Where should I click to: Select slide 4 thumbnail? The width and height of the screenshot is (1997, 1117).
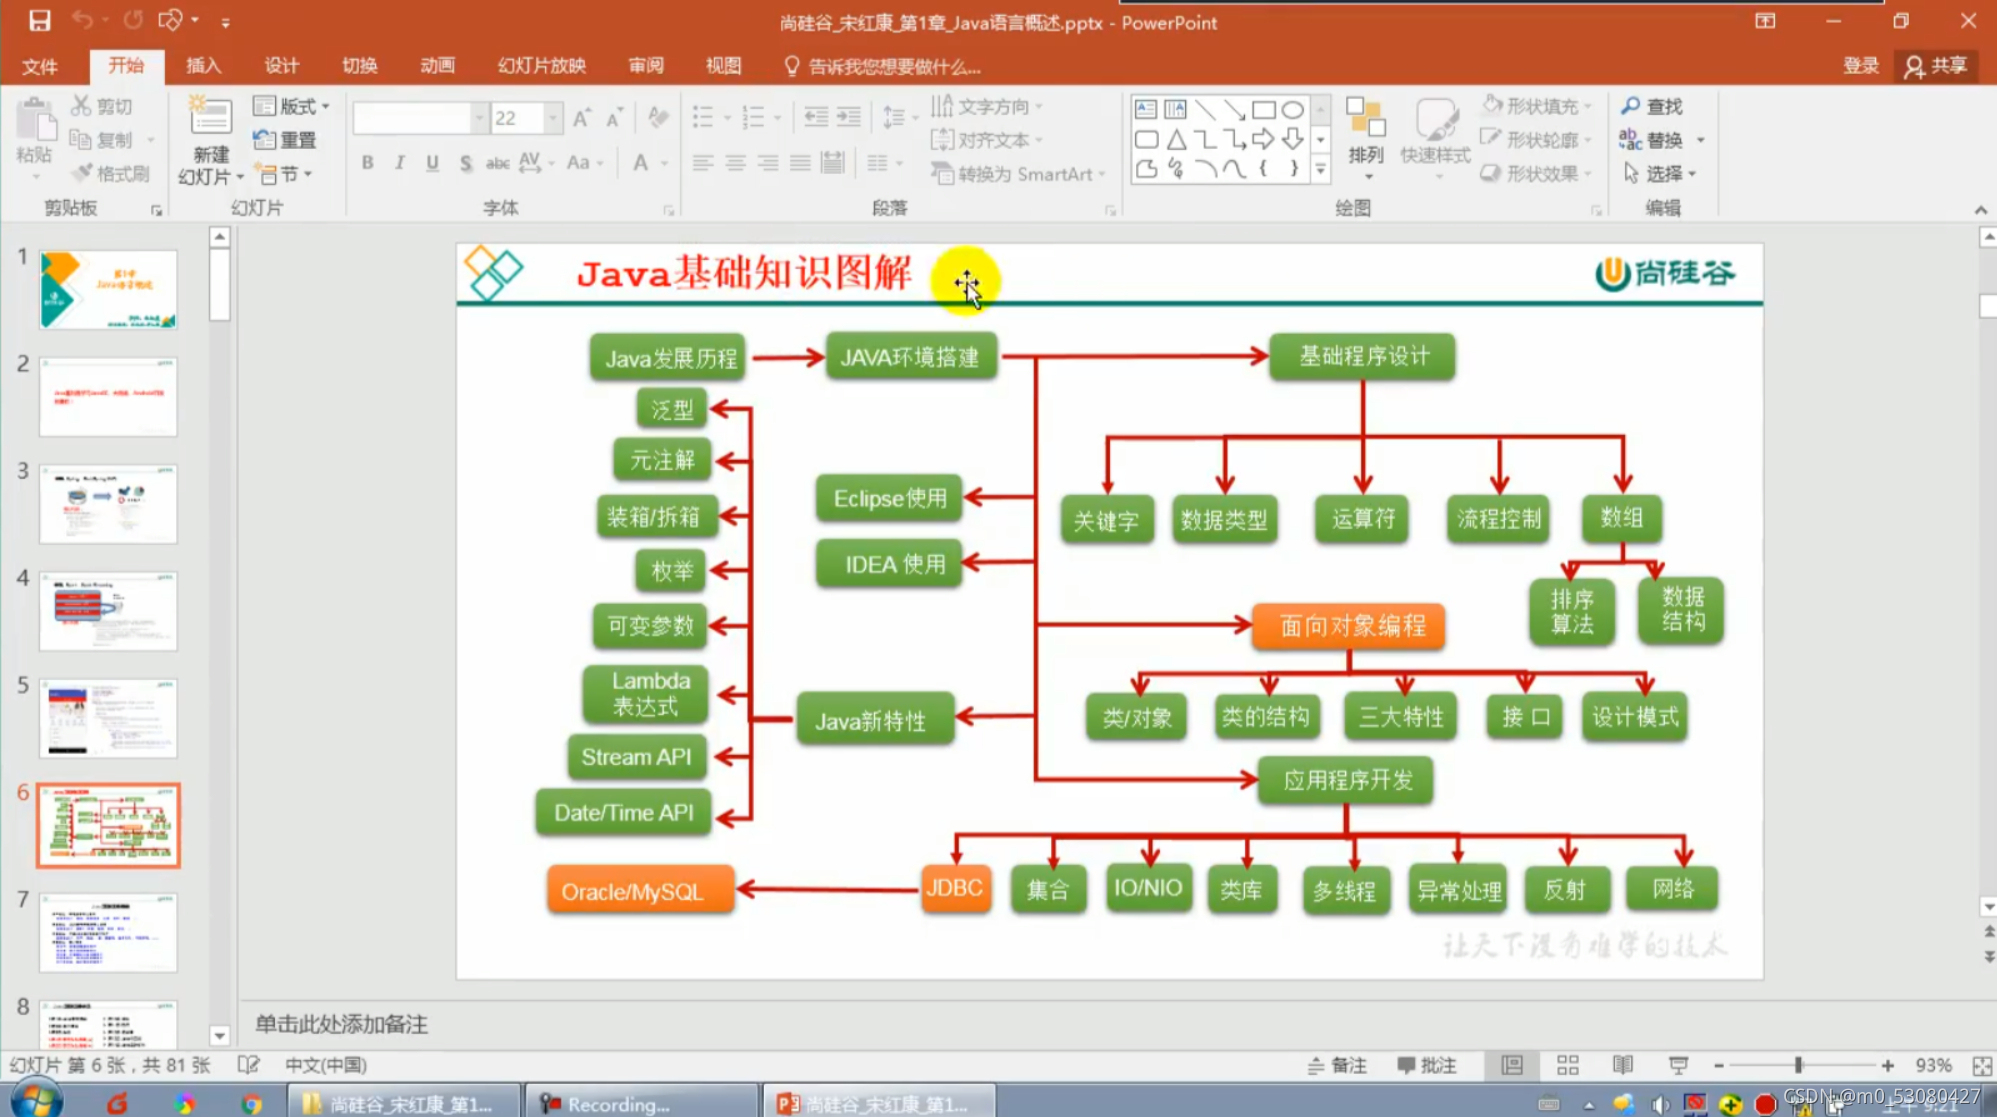point(108,610)
